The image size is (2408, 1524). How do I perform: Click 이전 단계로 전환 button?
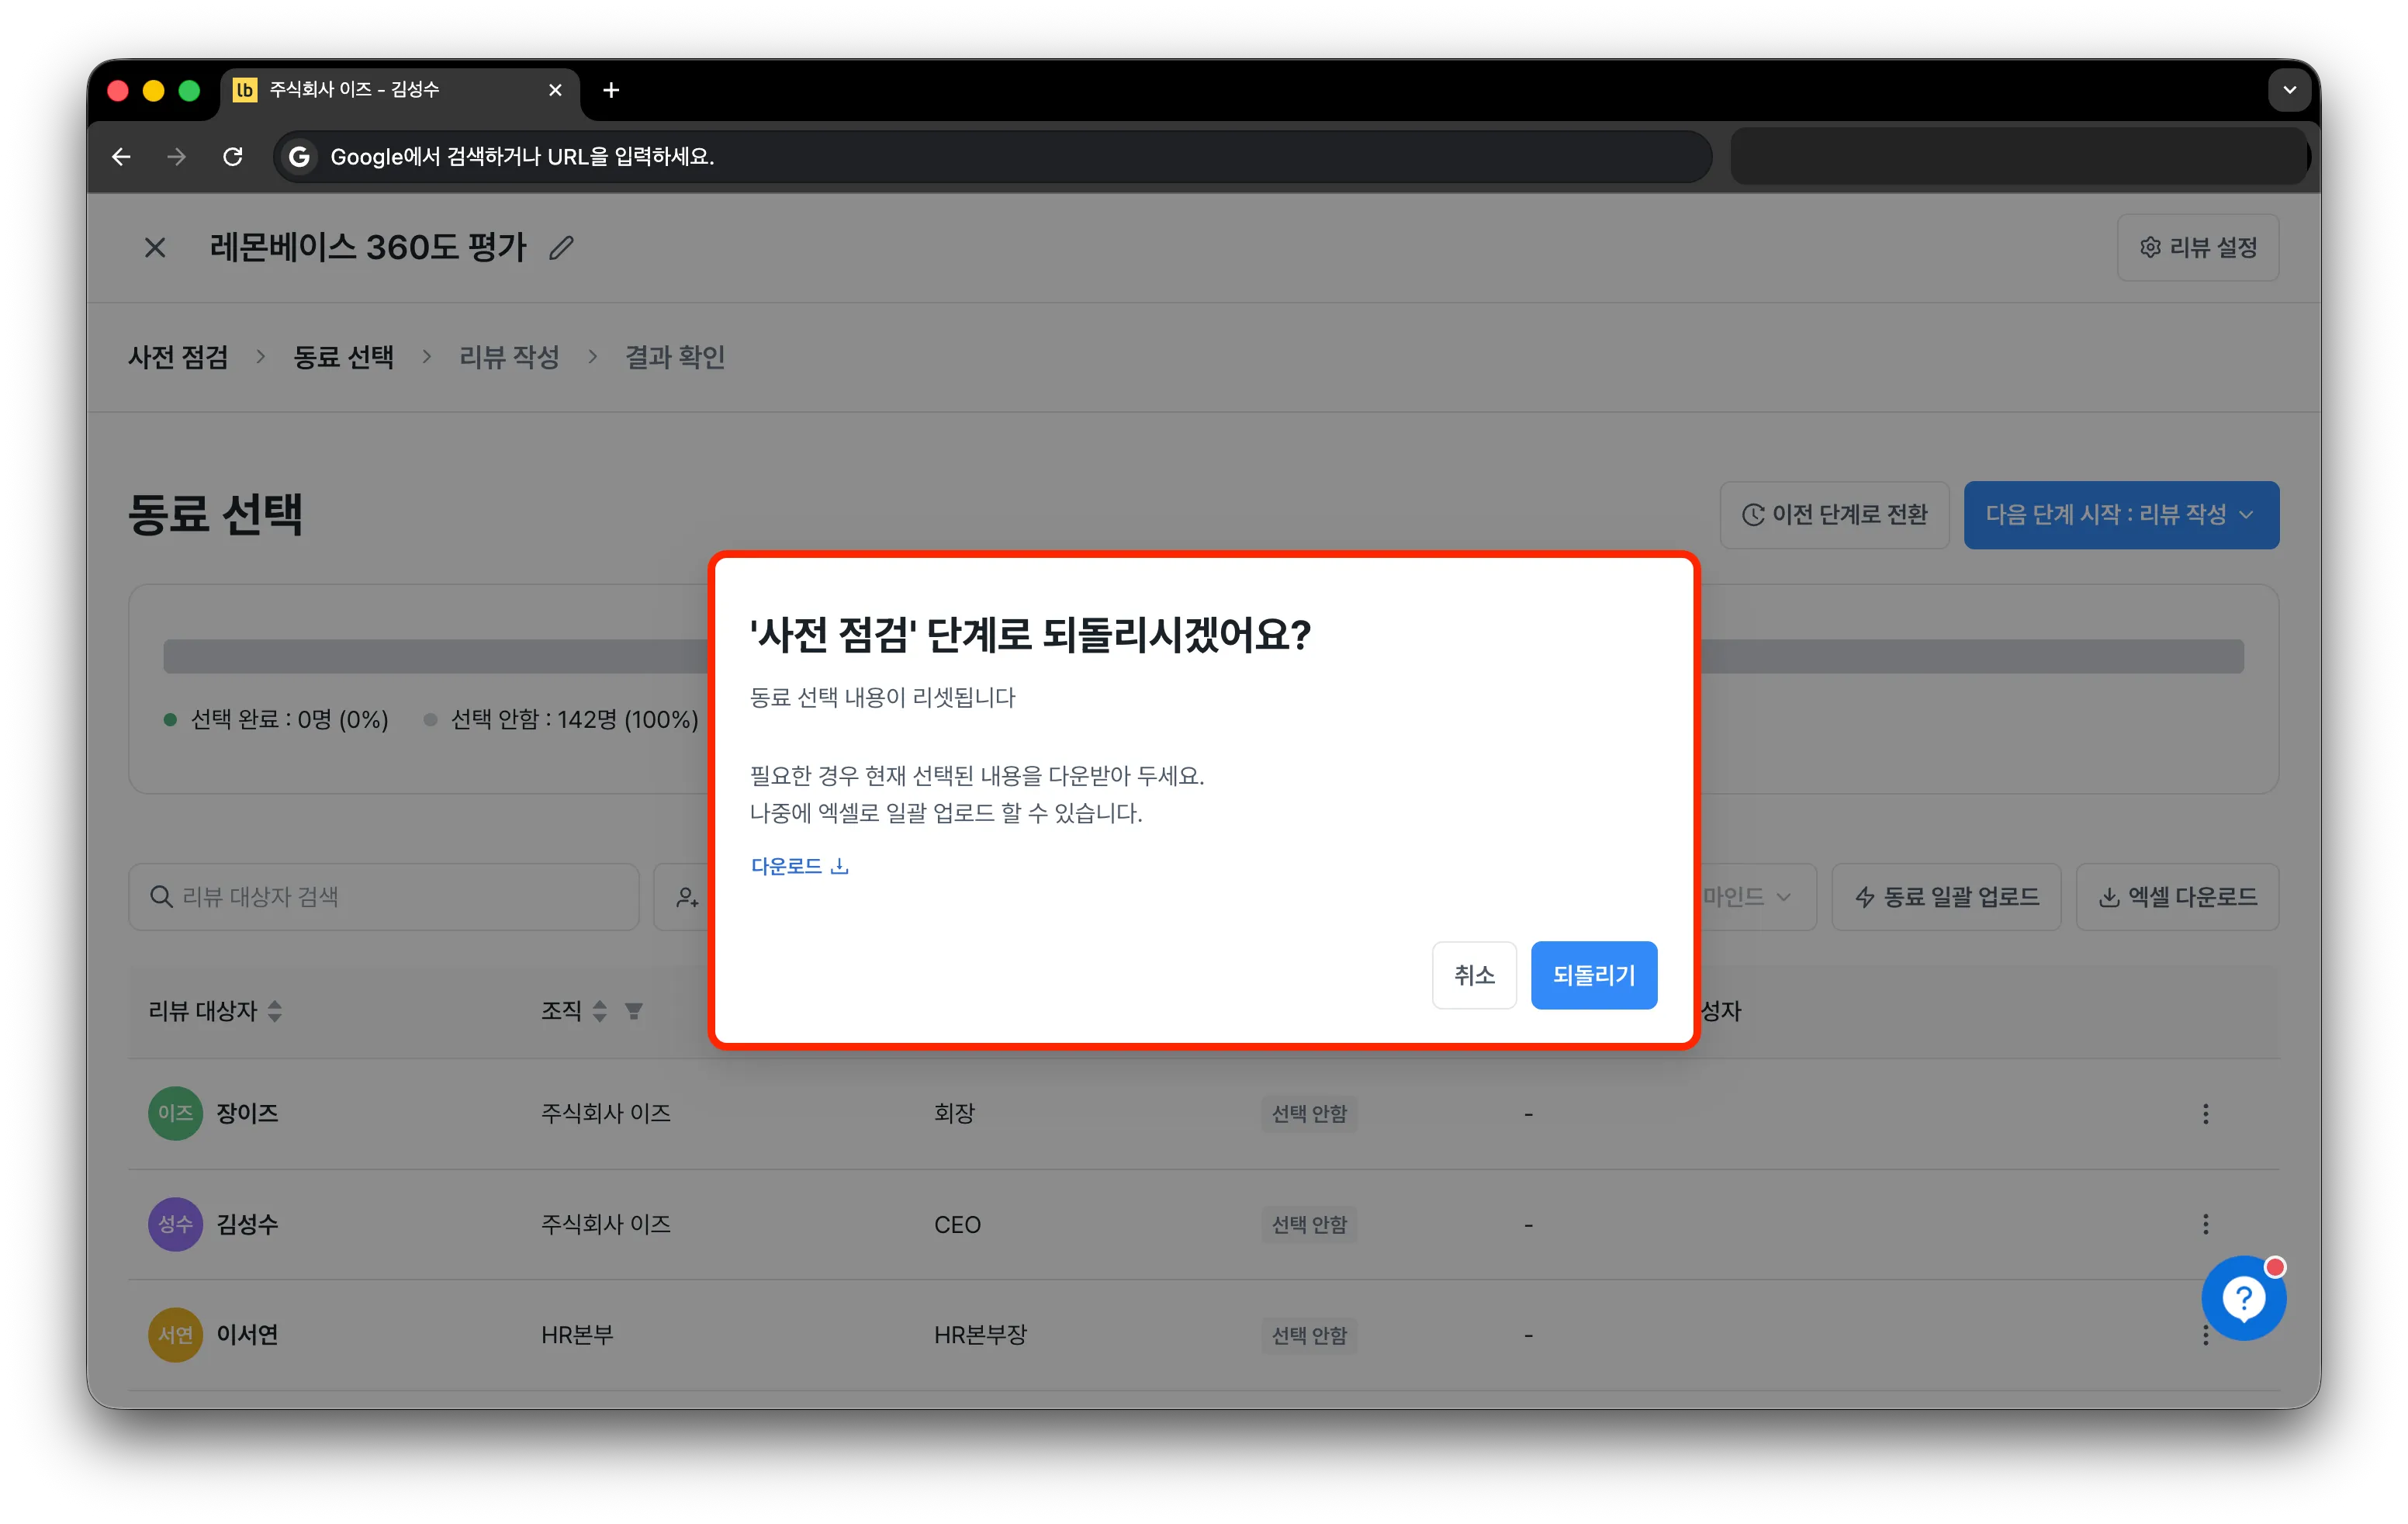click(1834, 514)
